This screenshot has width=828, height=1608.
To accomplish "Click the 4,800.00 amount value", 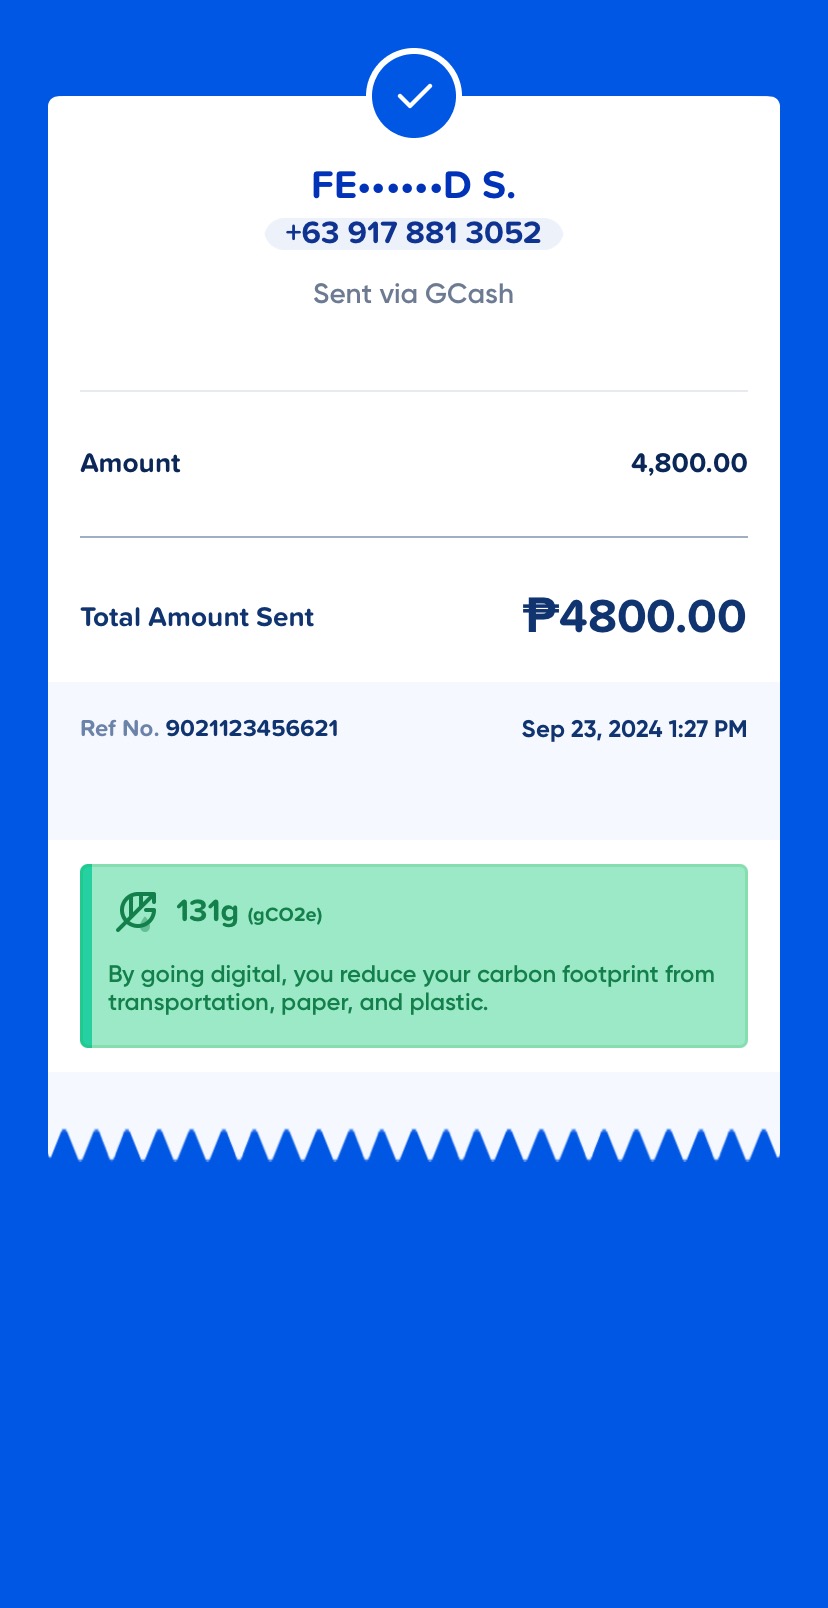I will coord(689,463).
